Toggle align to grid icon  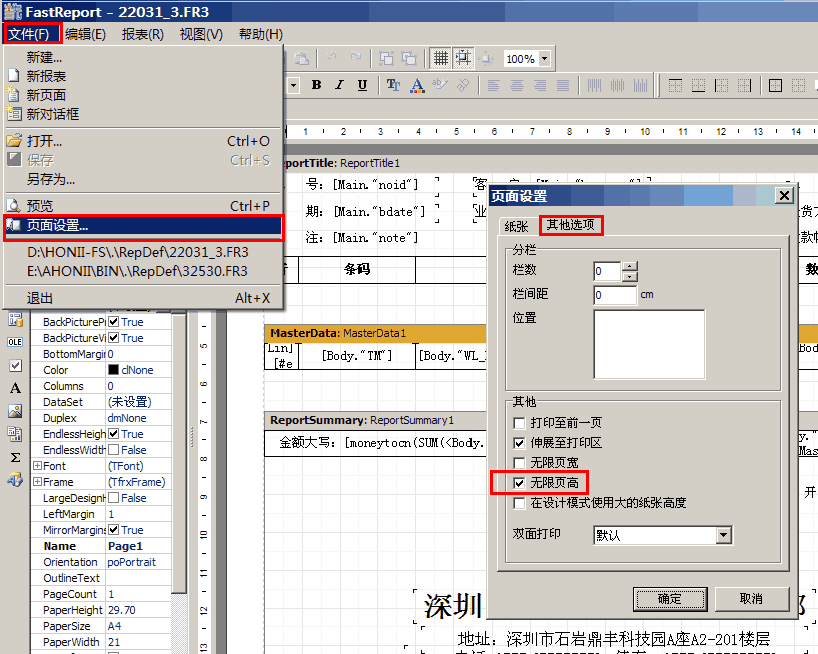tap(463, 58)
